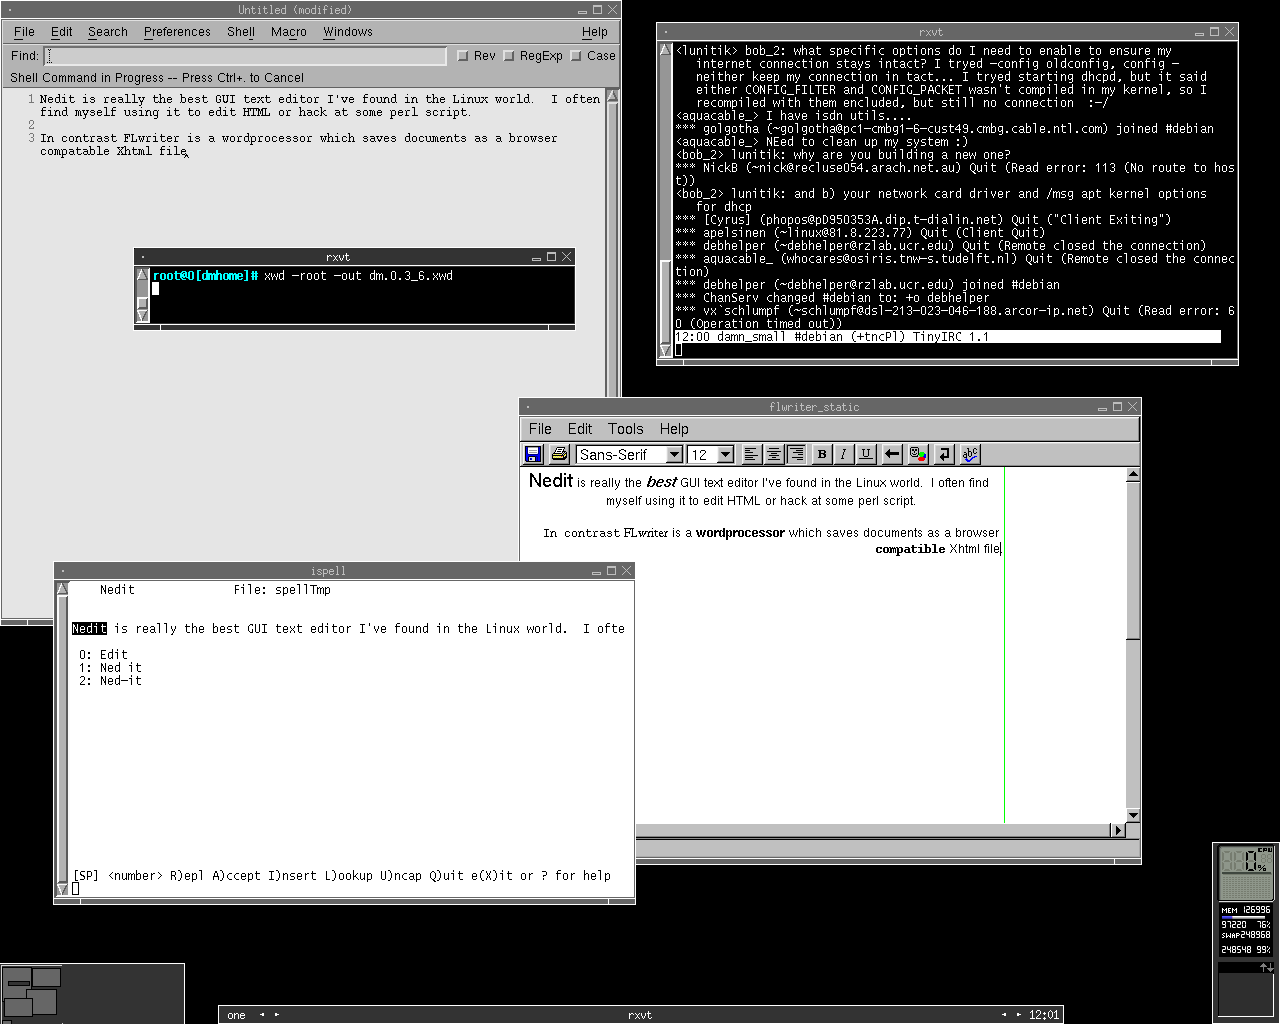
Task: Open the Shell menu in NEdit
Action: pyautogui.click(x=241, y=32)
